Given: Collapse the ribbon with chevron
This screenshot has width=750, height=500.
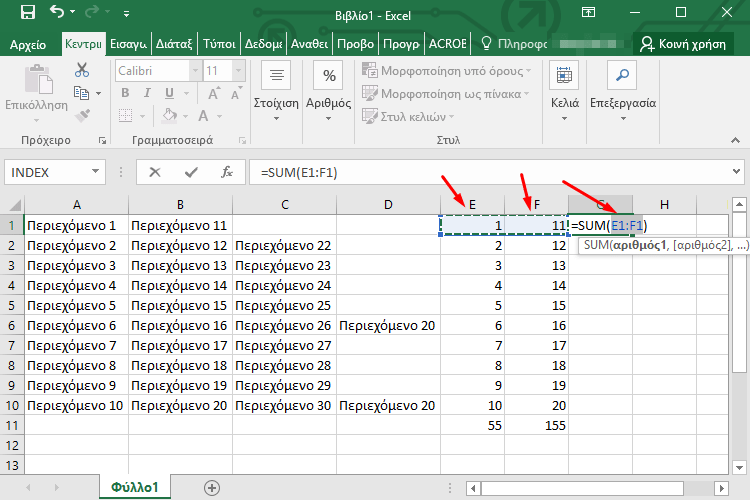Looking at the screenshot, I should [x=735, y=140].
